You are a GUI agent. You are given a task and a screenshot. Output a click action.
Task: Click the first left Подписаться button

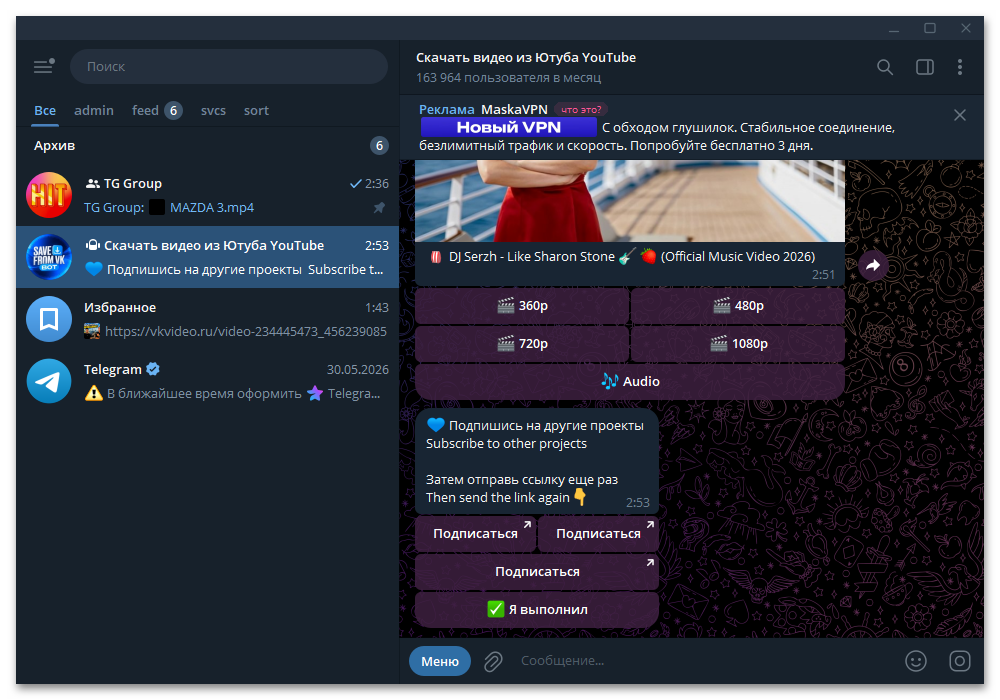[475, 534]
